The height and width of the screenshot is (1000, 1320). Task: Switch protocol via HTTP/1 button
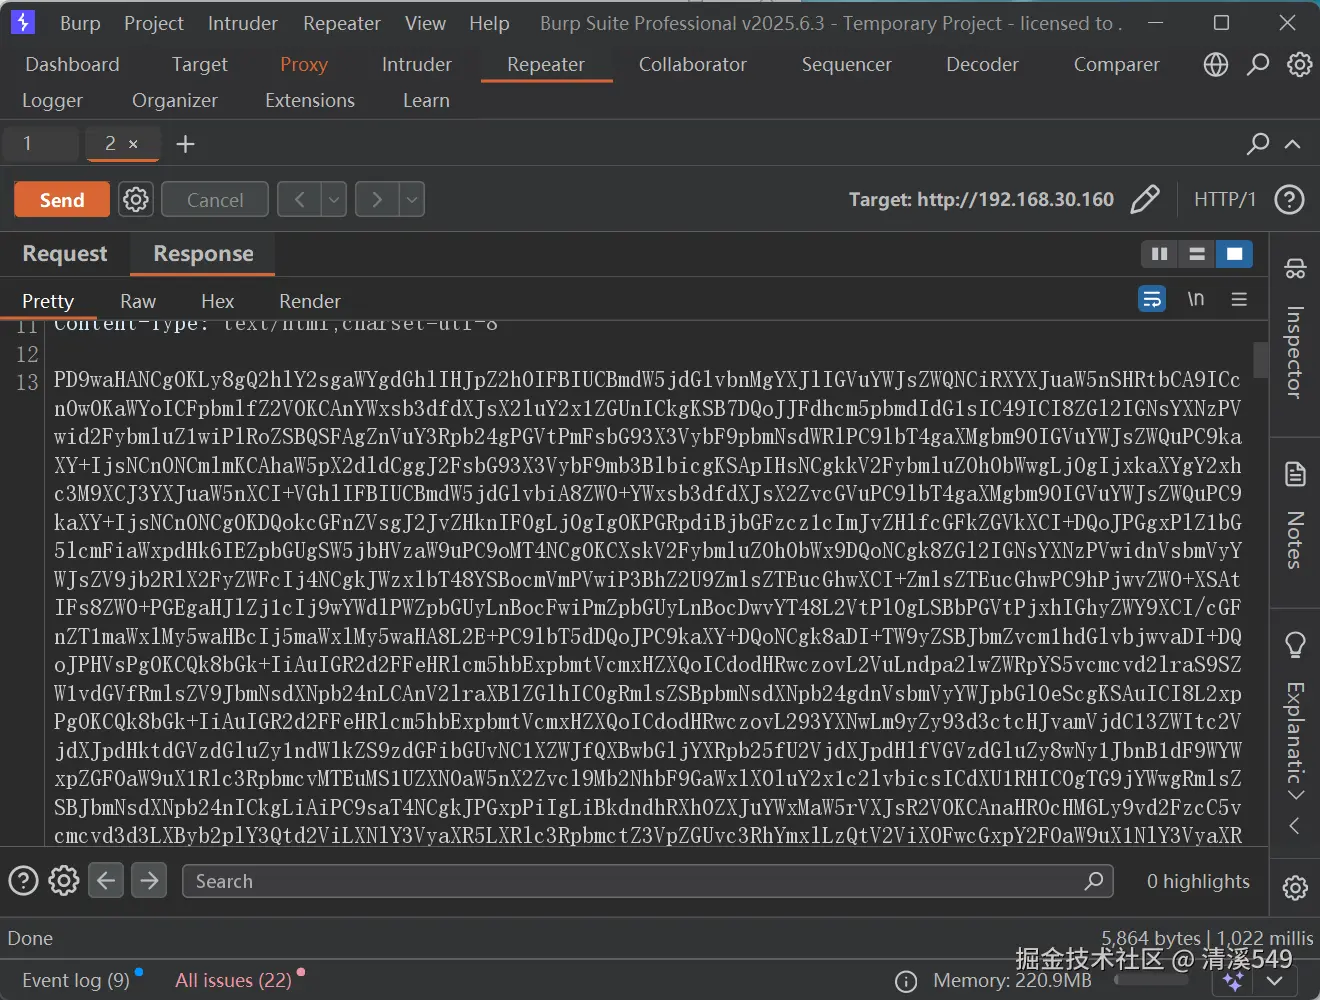tap(1224, 199)
